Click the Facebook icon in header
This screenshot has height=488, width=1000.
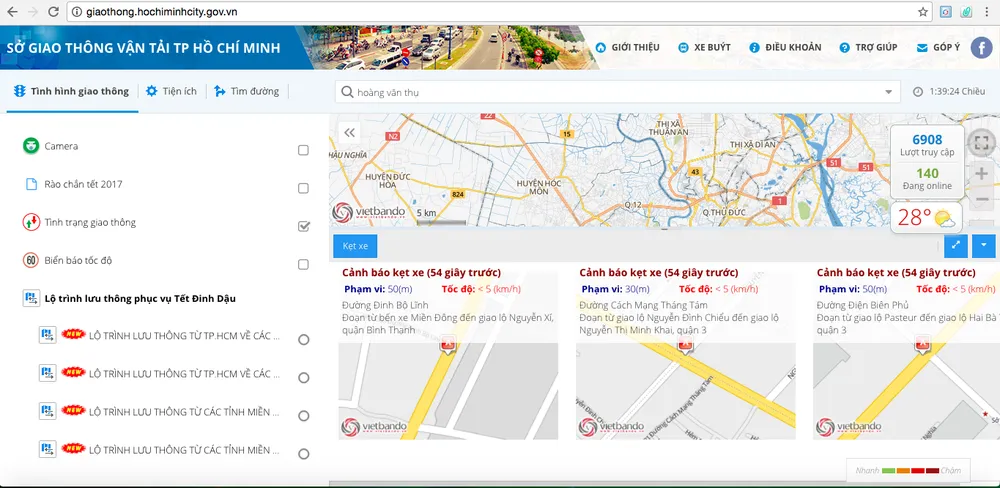pyautogui.click(x=982, y=47)
